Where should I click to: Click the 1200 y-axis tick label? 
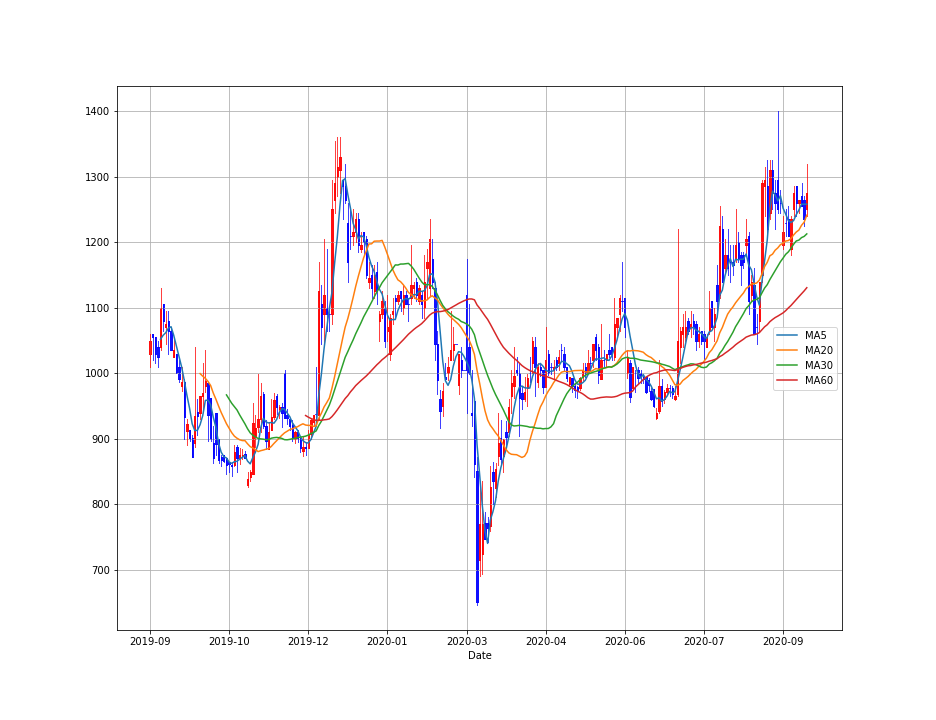coord(97,242)
